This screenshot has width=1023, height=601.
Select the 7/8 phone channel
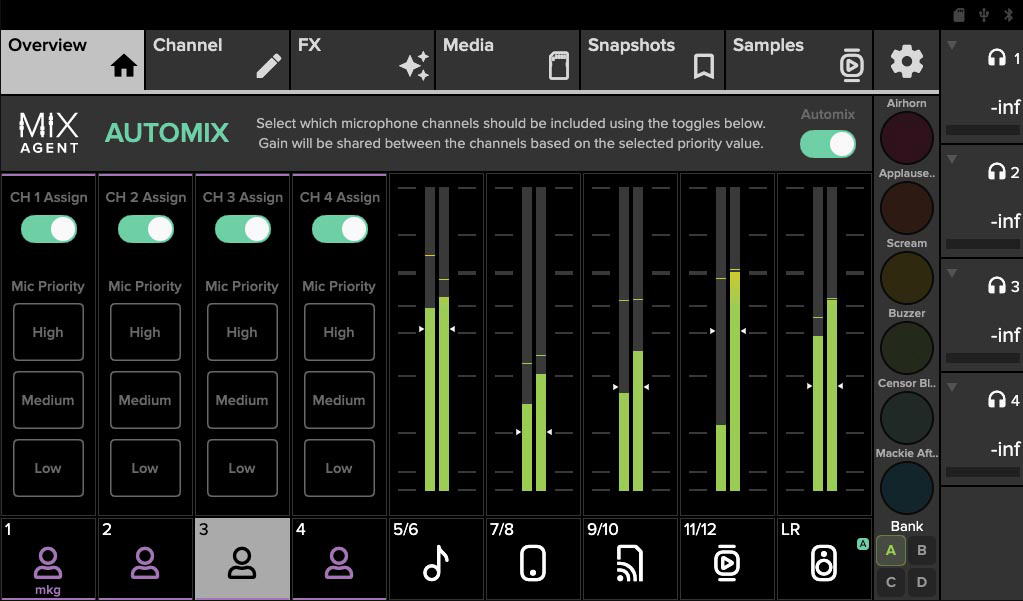point(533,559)
